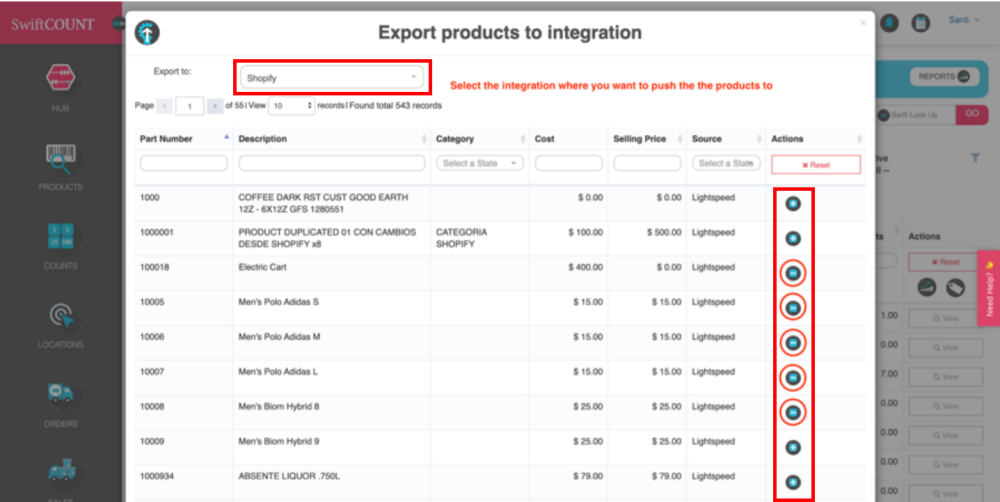Sort by Part Number column arrow
This screenshot has height=502, width=1000.
tap(226, 138)
